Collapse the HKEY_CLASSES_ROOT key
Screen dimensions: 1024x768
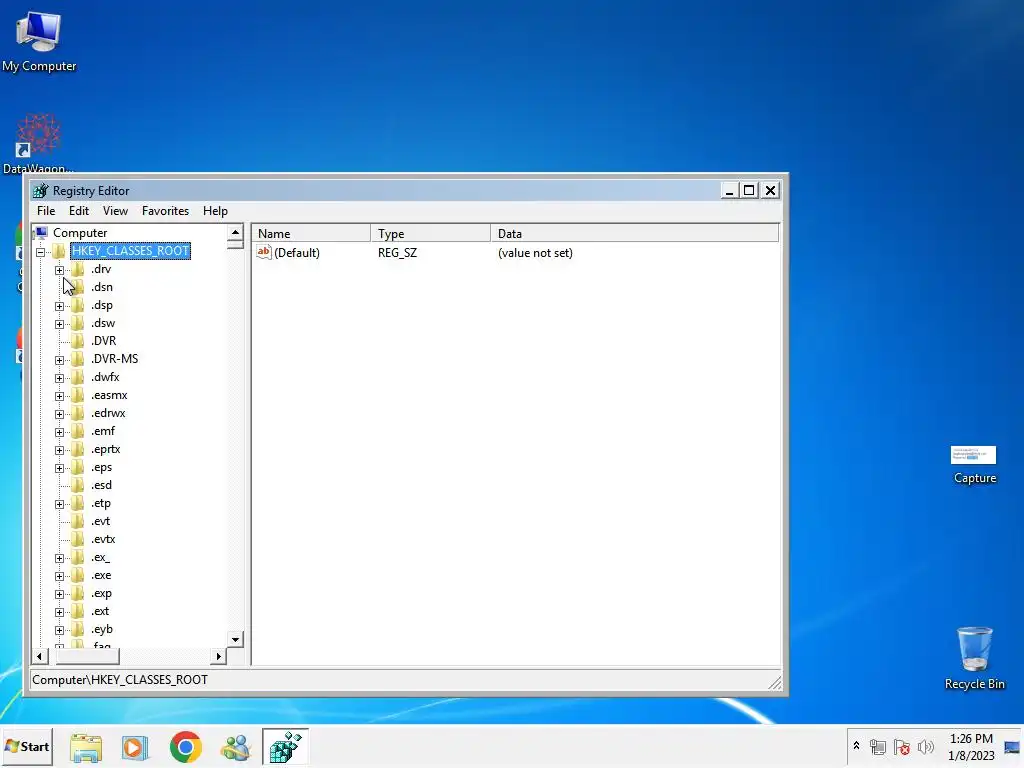point(40,251)
